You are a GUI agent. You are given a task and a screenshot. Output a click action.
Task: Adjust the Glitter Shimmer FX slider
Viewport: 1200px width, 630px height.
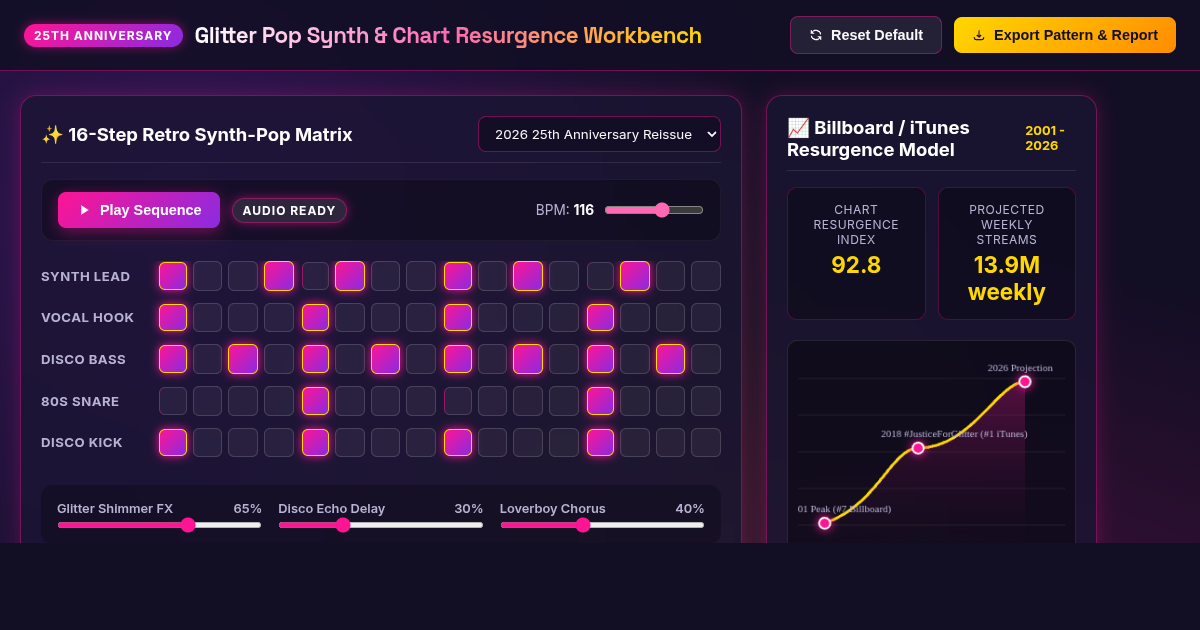[x=159, y=525]
